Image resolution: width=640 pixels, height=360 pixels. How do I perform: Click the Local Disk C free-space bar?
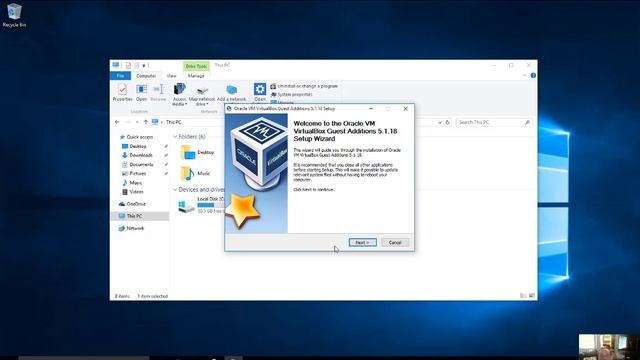click(x=211, y=205)
